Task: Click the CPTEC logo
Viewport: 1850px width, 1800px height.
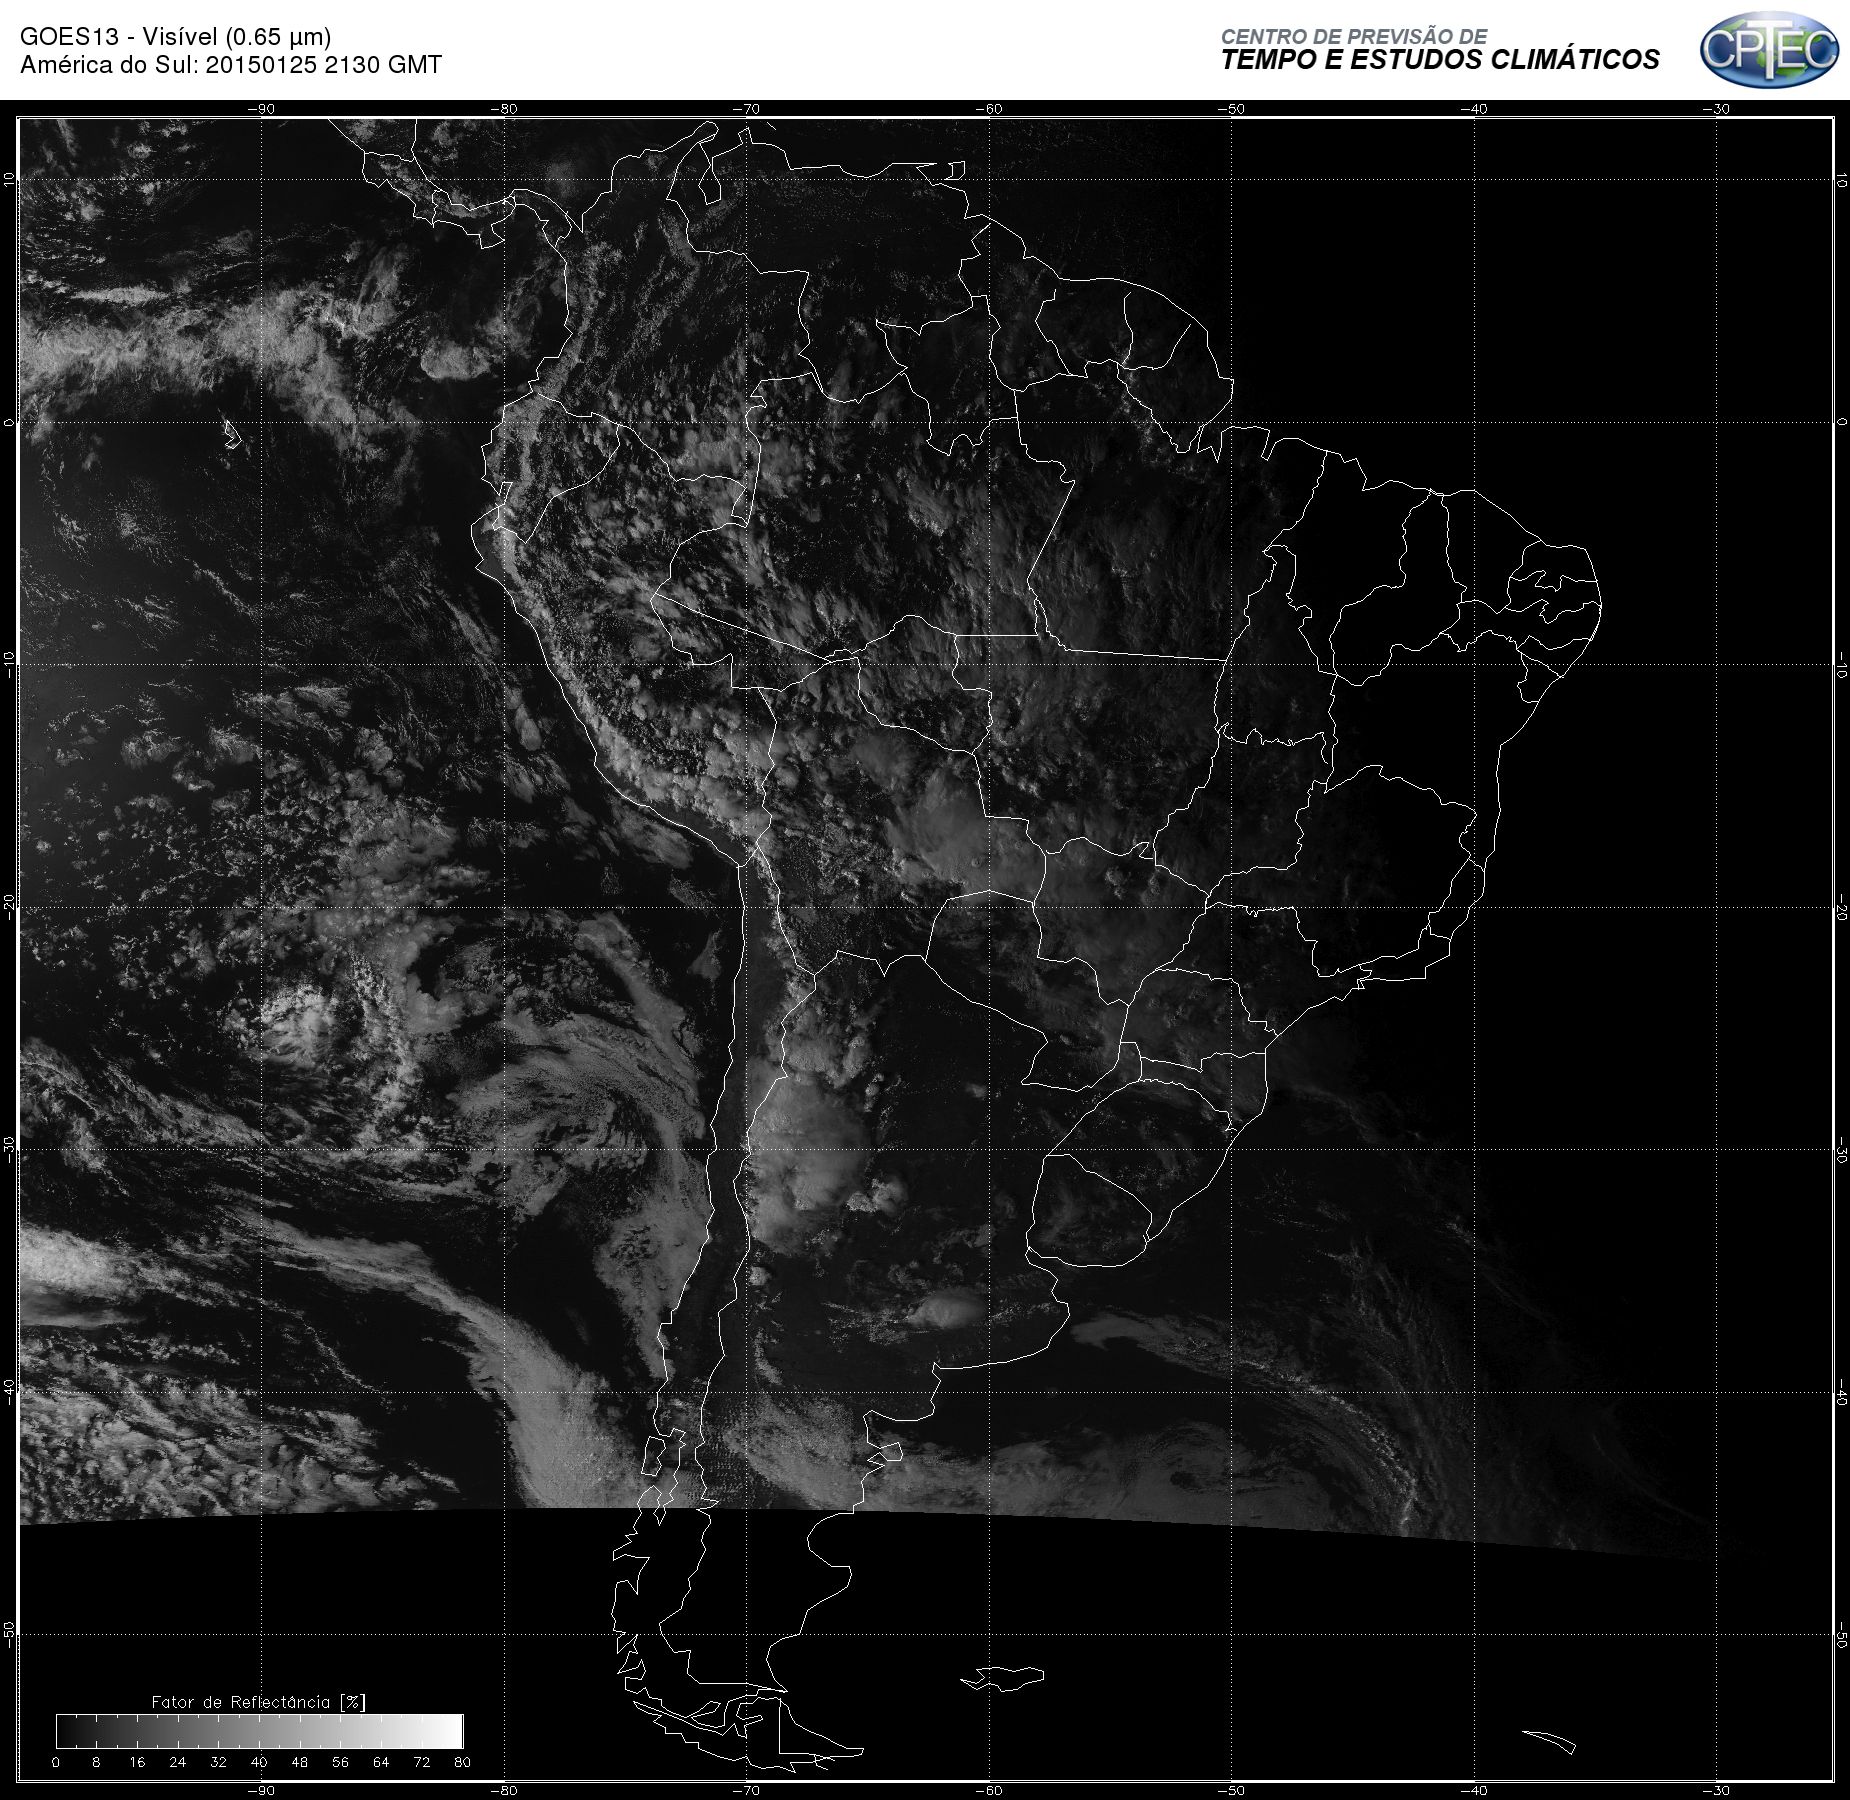Action: click(1769, 49)
